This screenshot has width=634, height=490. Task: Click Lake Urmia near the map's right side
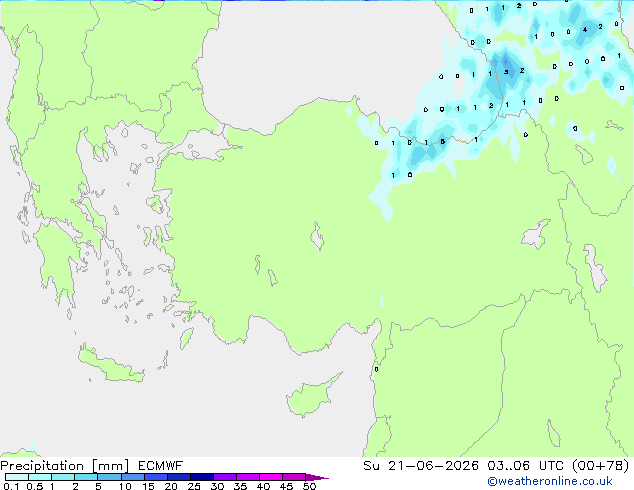coord(595,268)
